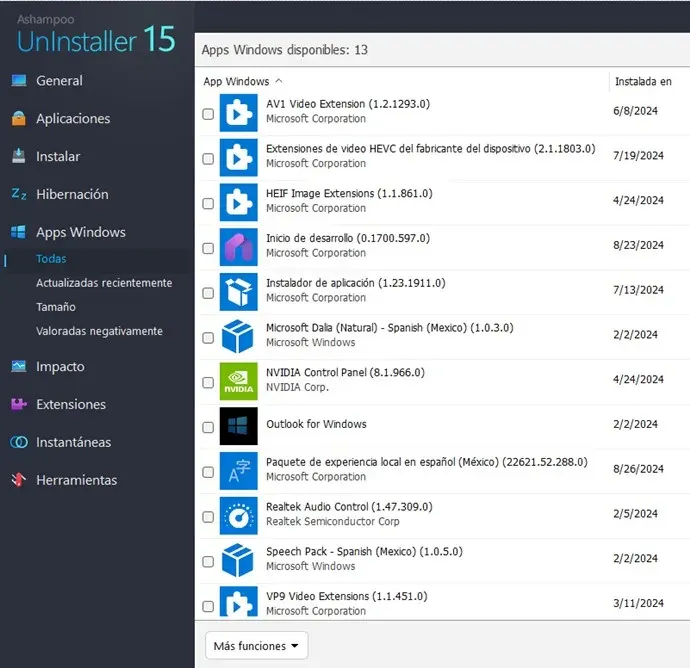Open the Herramientas section
The image size is (690, 668).
[77, 480]
